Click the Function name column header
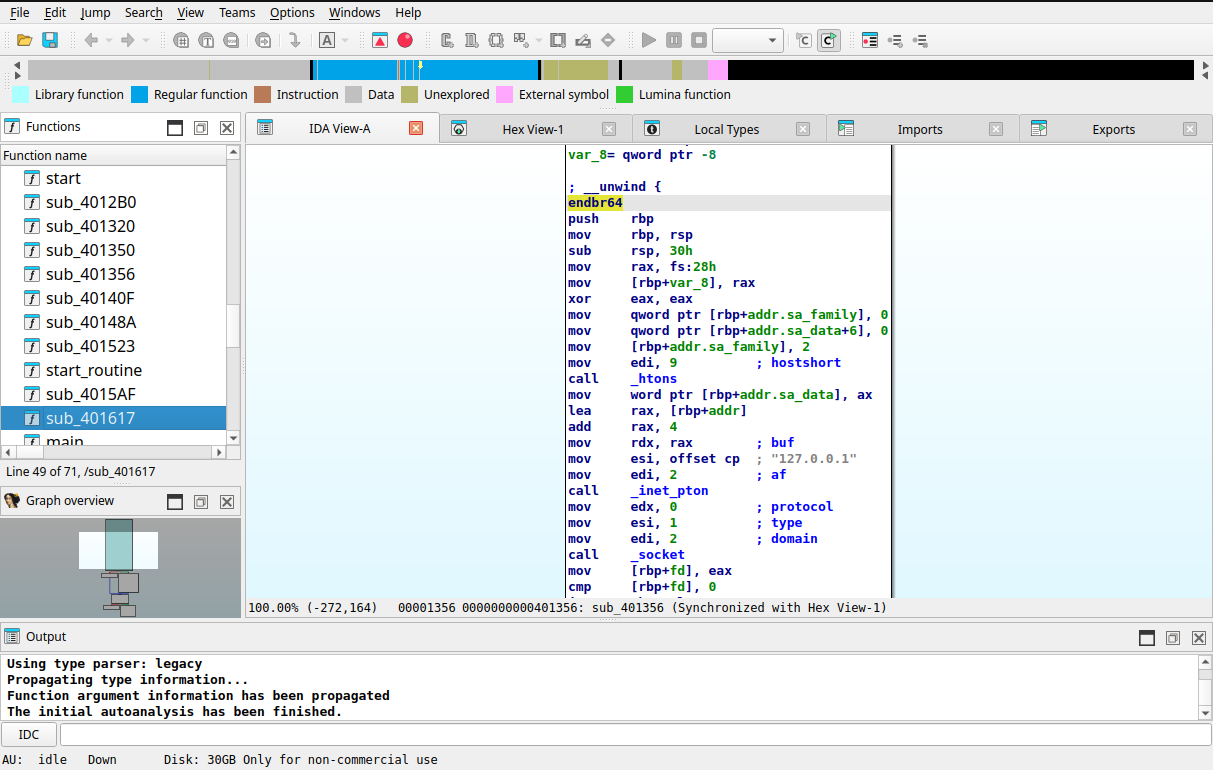The width and height of the screenshot is (1213, 770). tap(113, 155)
